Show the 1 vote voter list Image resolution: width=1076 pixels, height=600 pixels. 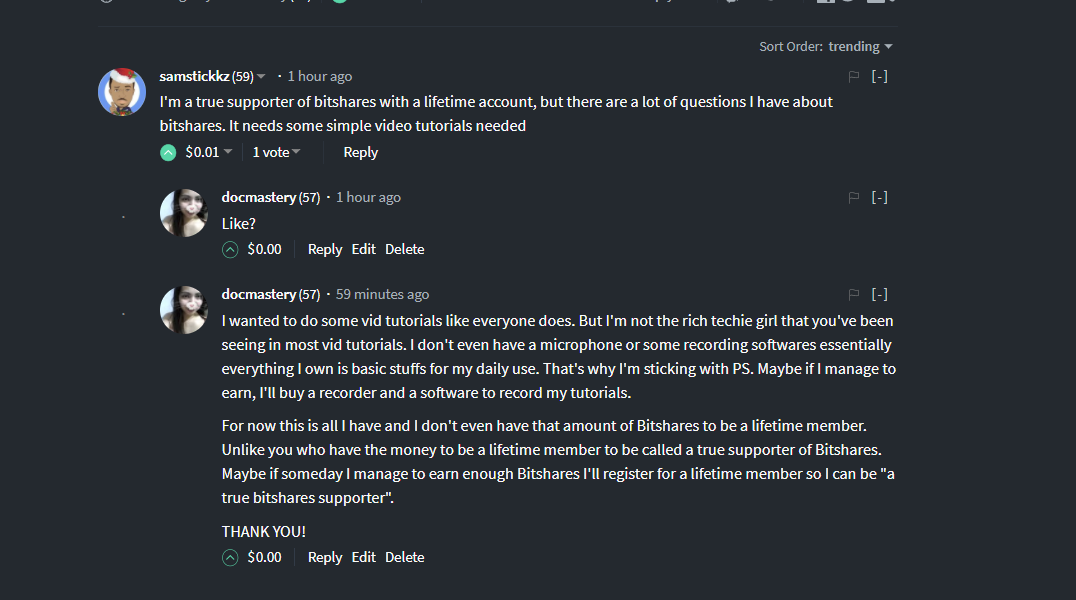point(275,152)
